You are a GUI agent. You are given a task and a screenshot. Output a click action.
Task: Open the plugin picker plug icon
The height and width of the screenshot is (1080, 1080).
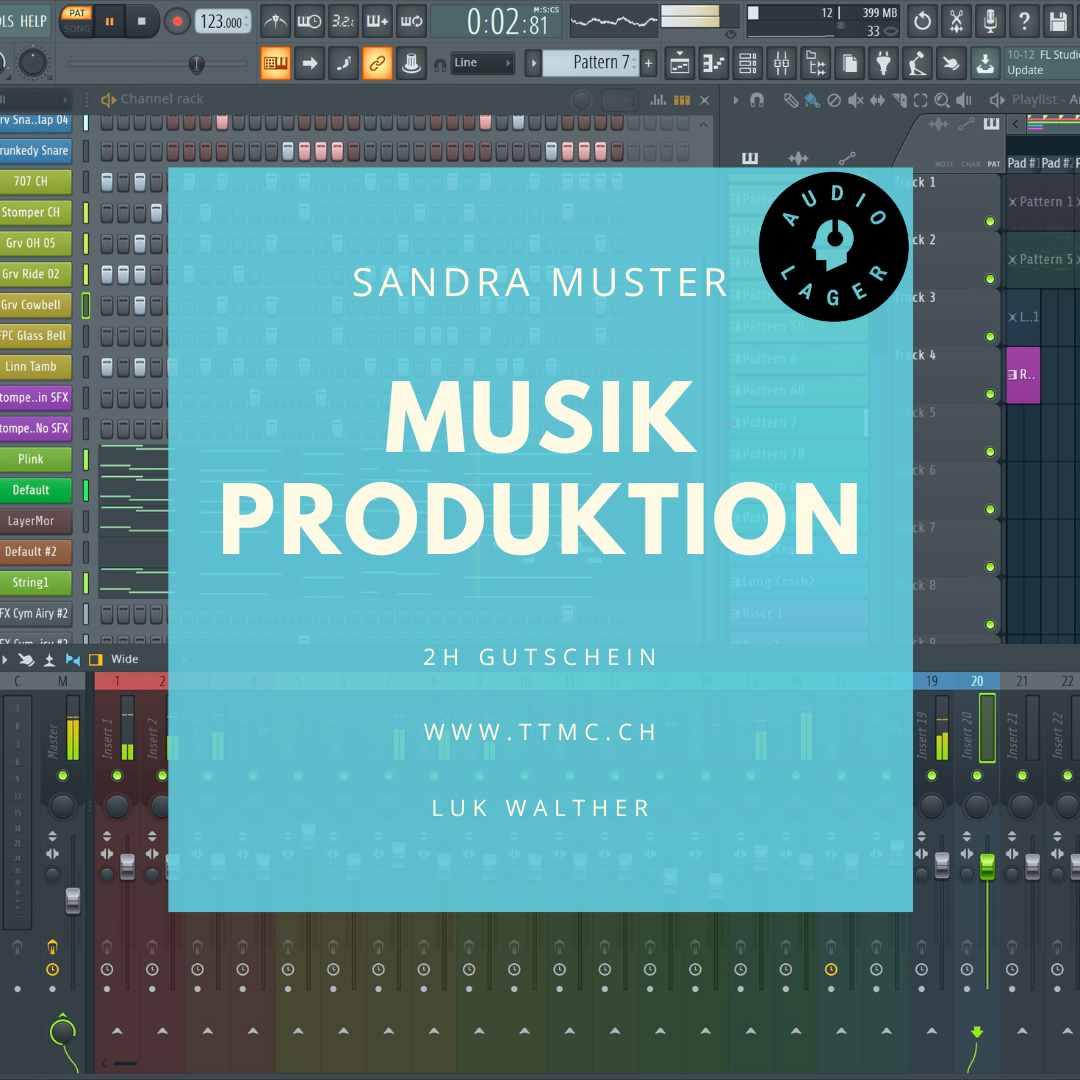[884, 63]
